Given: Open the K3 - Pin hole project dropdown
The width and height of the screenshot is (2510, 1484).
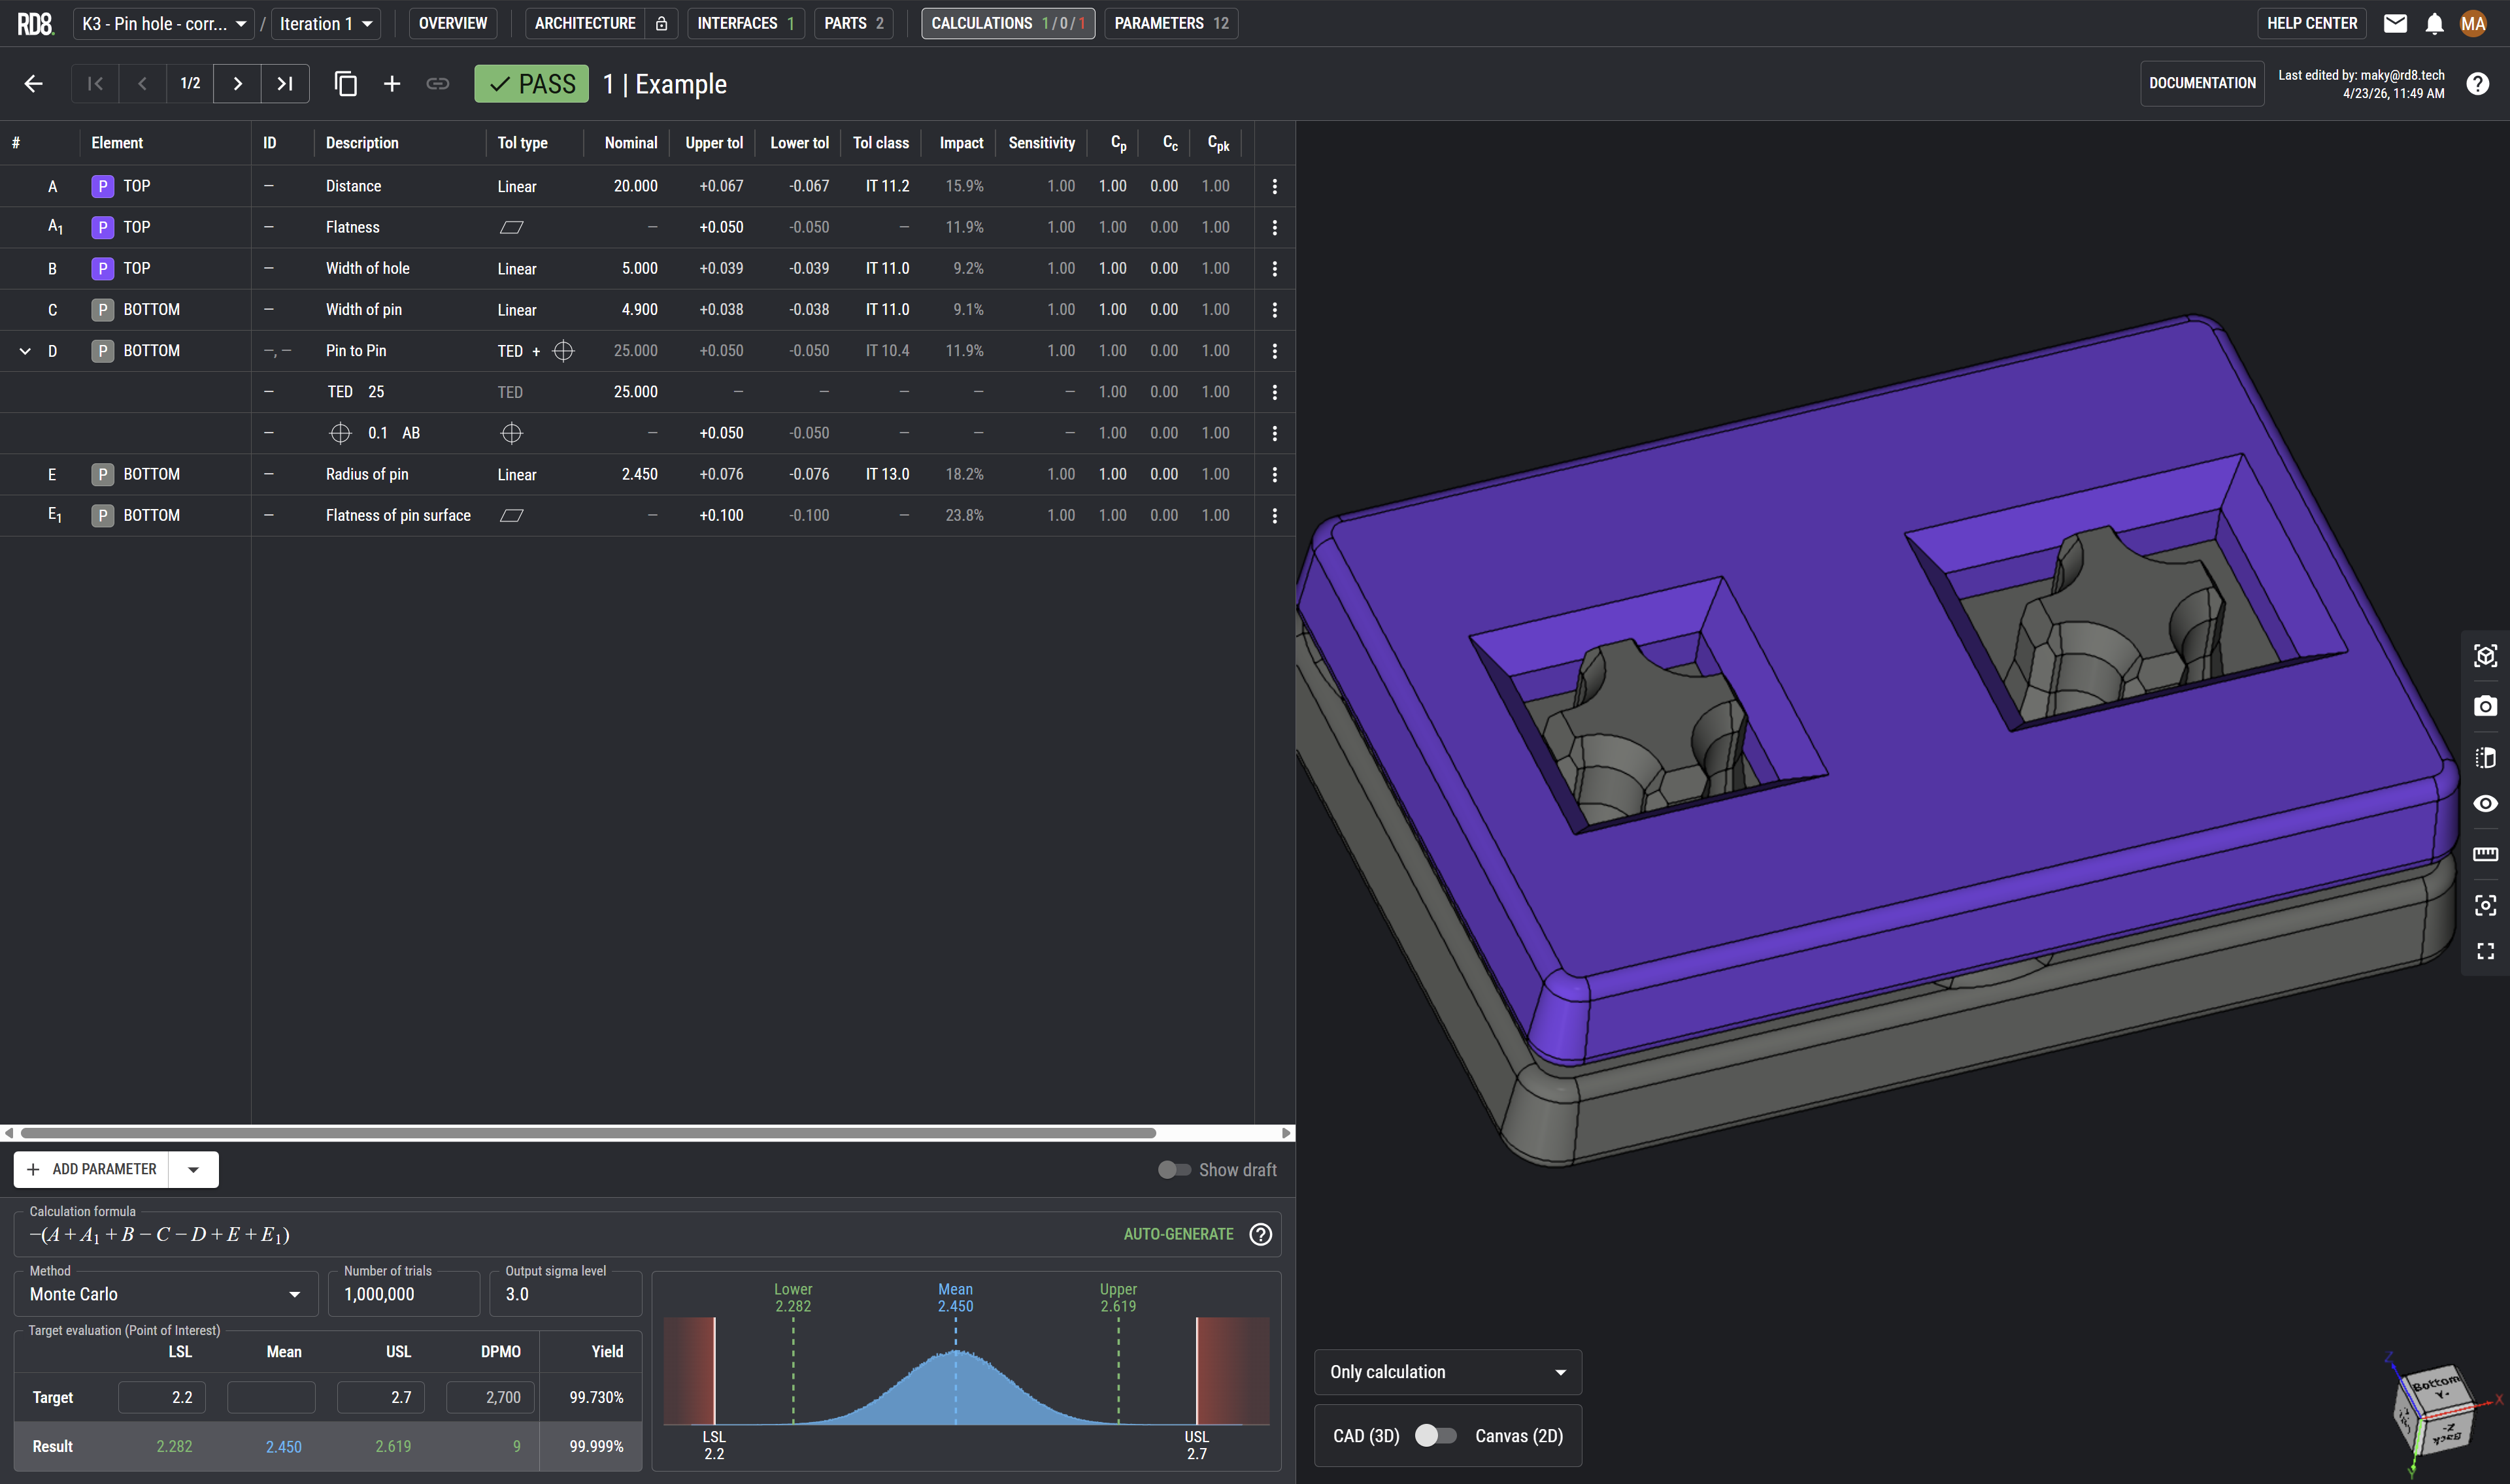Looking at the screenshot, I should (164, 23).
